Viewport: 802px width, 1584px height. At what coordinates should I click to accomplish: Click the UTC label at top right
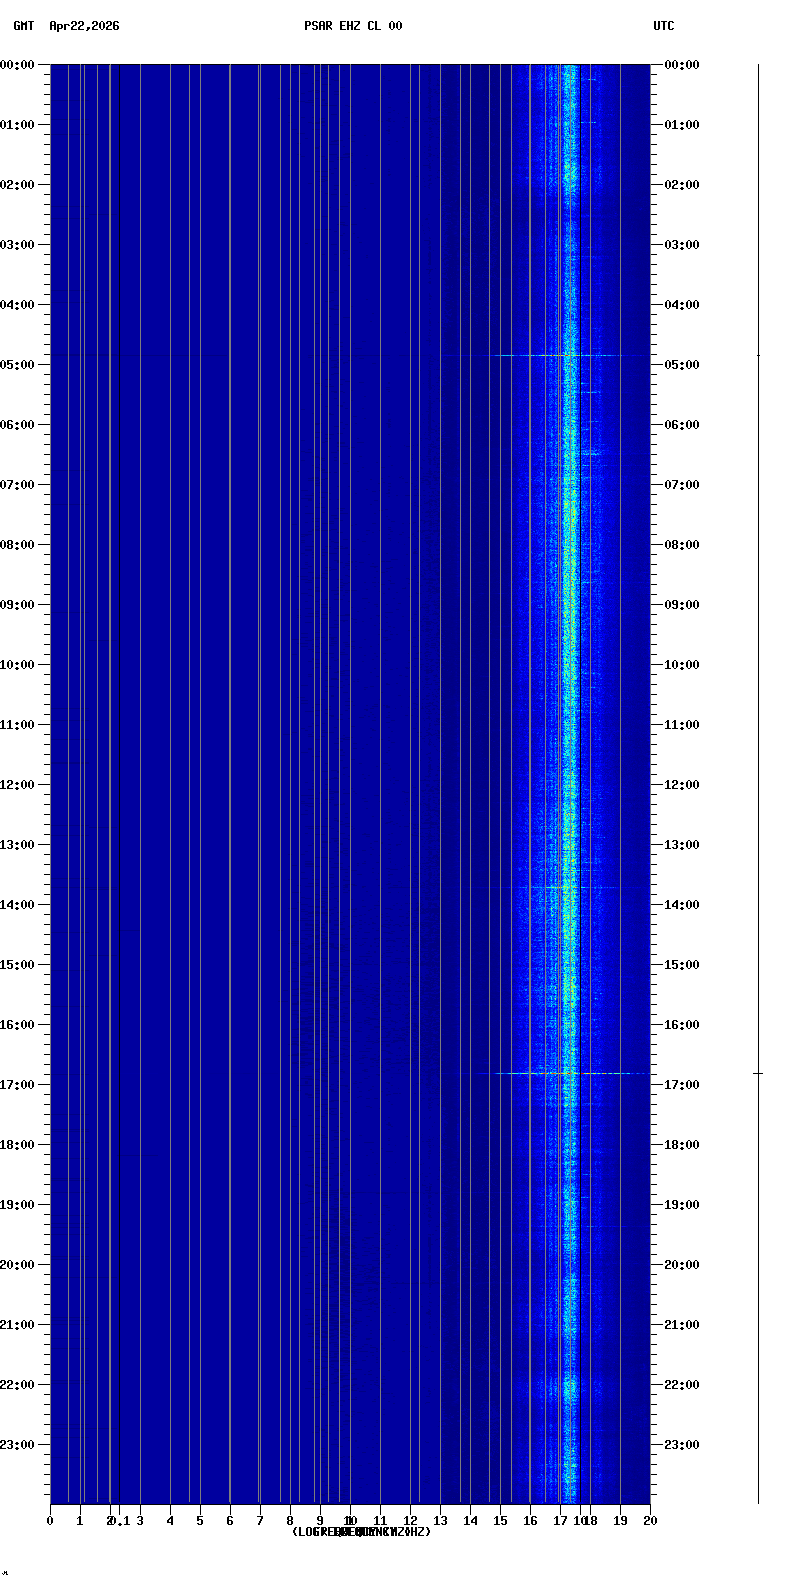664,26
